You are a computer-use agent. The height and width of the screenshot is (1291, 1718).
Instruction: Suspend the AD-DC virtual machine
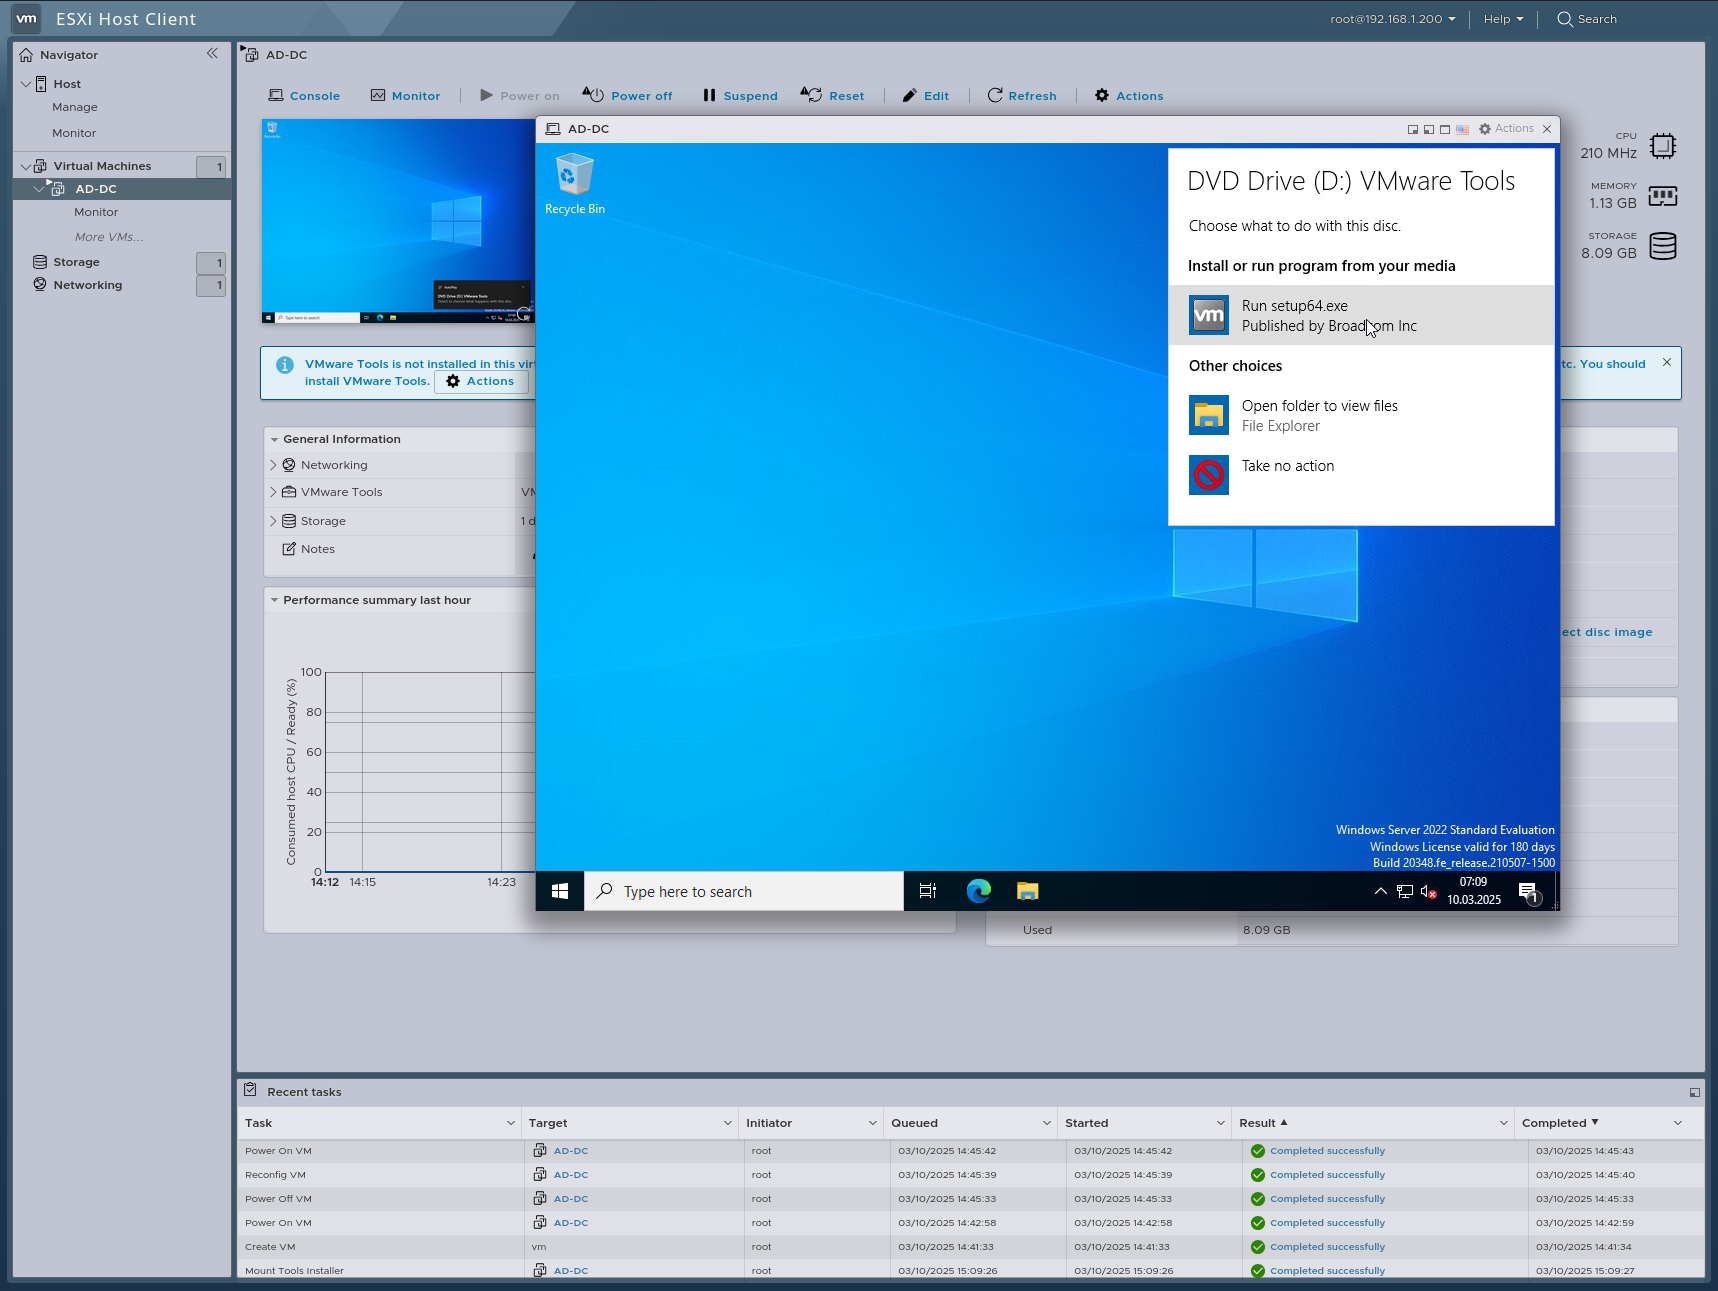pyautogui.click(x=739, y=95)
